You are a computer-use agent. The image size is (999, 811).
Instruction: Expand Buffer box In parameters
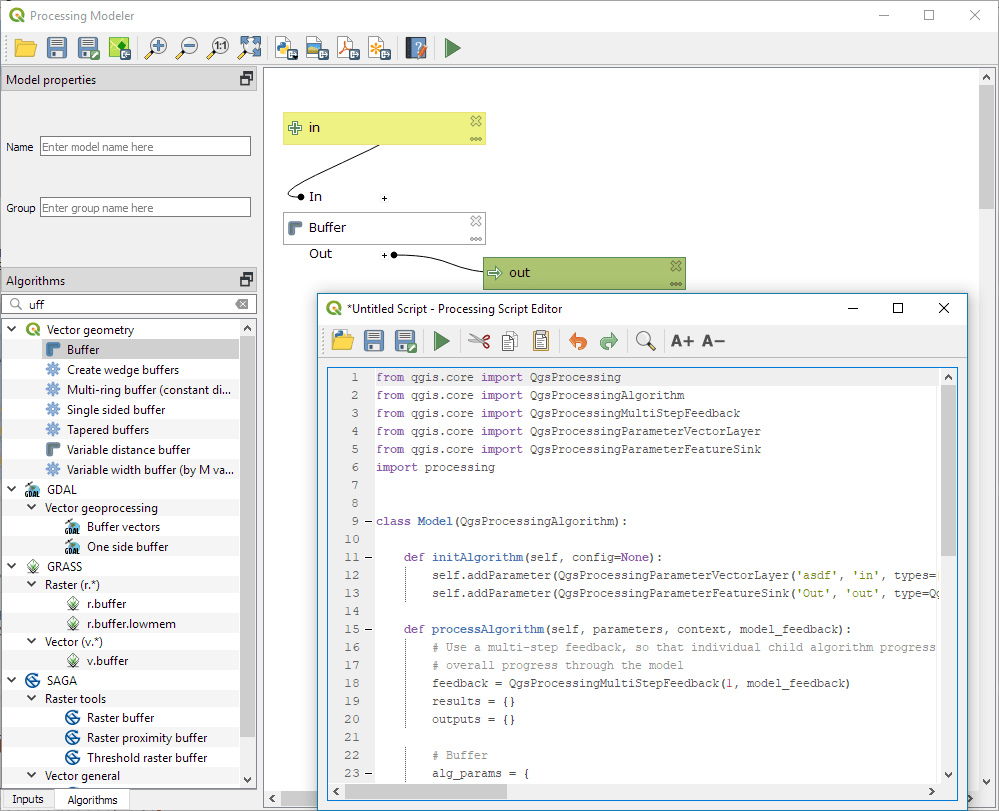click(x=384, y=198)
